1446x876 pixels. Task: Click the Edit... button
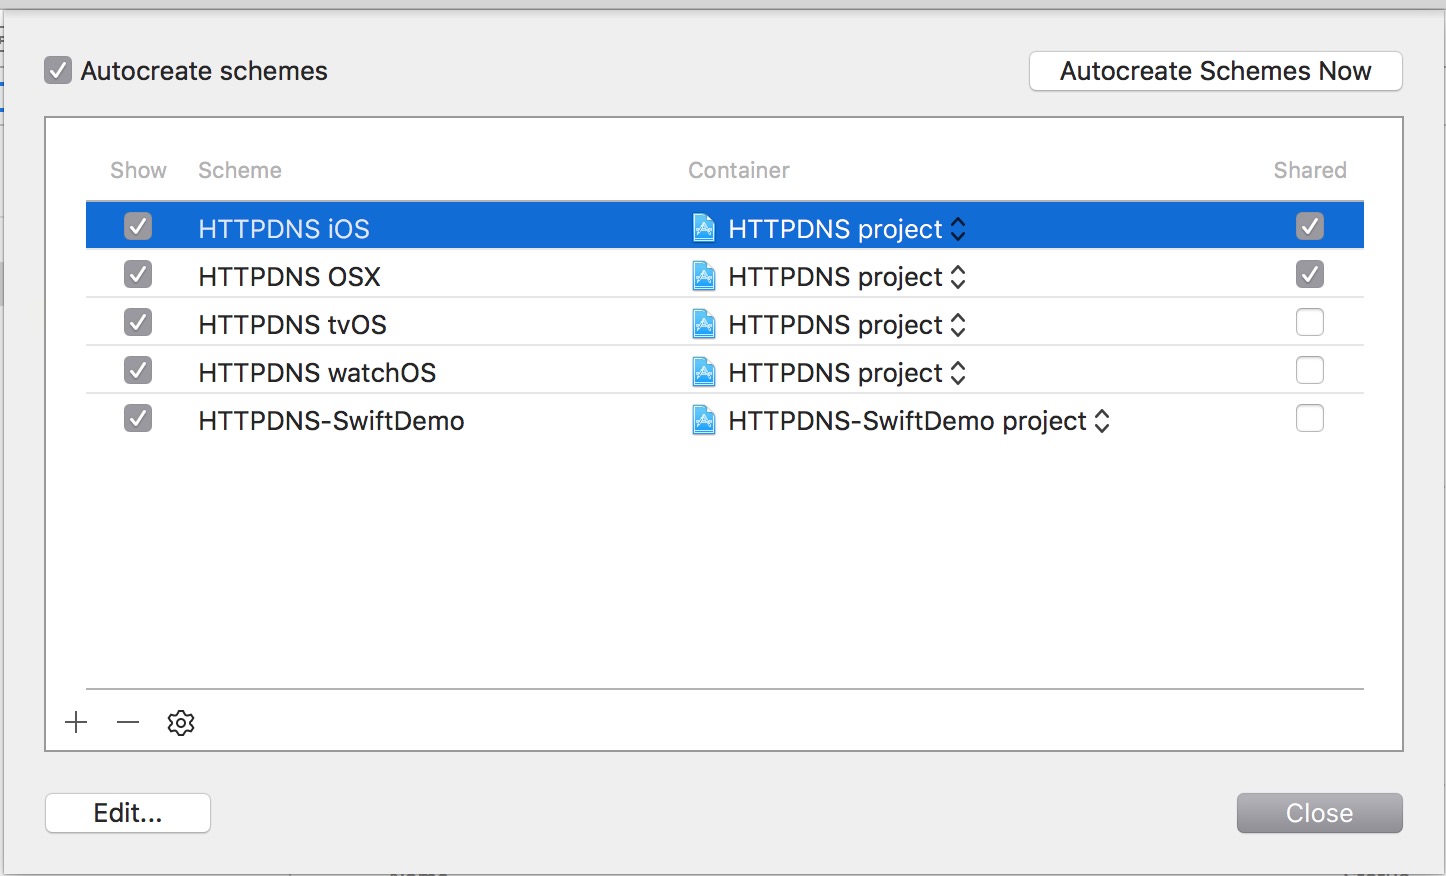128,813
